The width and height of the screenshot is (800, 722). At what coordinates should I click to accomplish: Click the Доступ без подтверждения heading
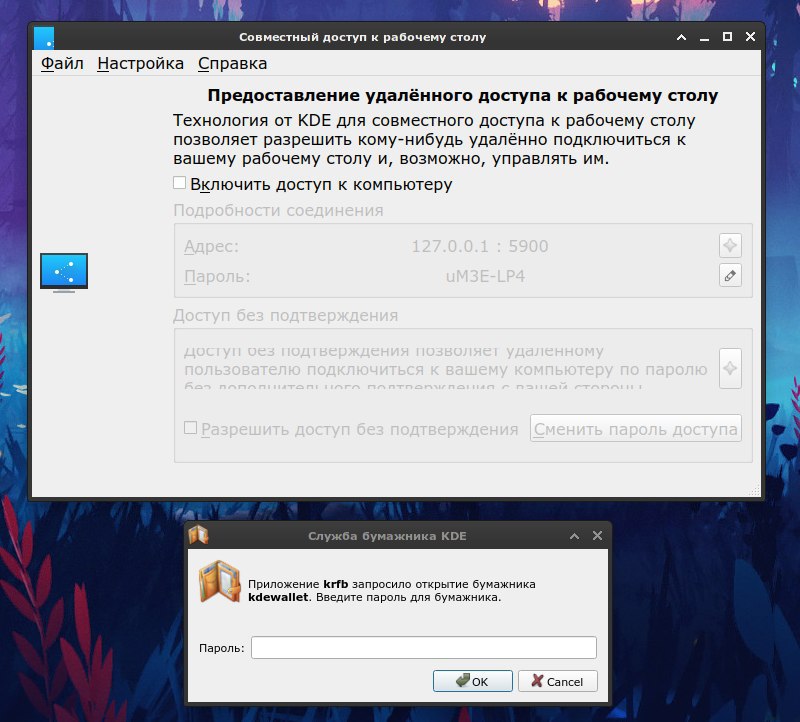tap(285, 315)
